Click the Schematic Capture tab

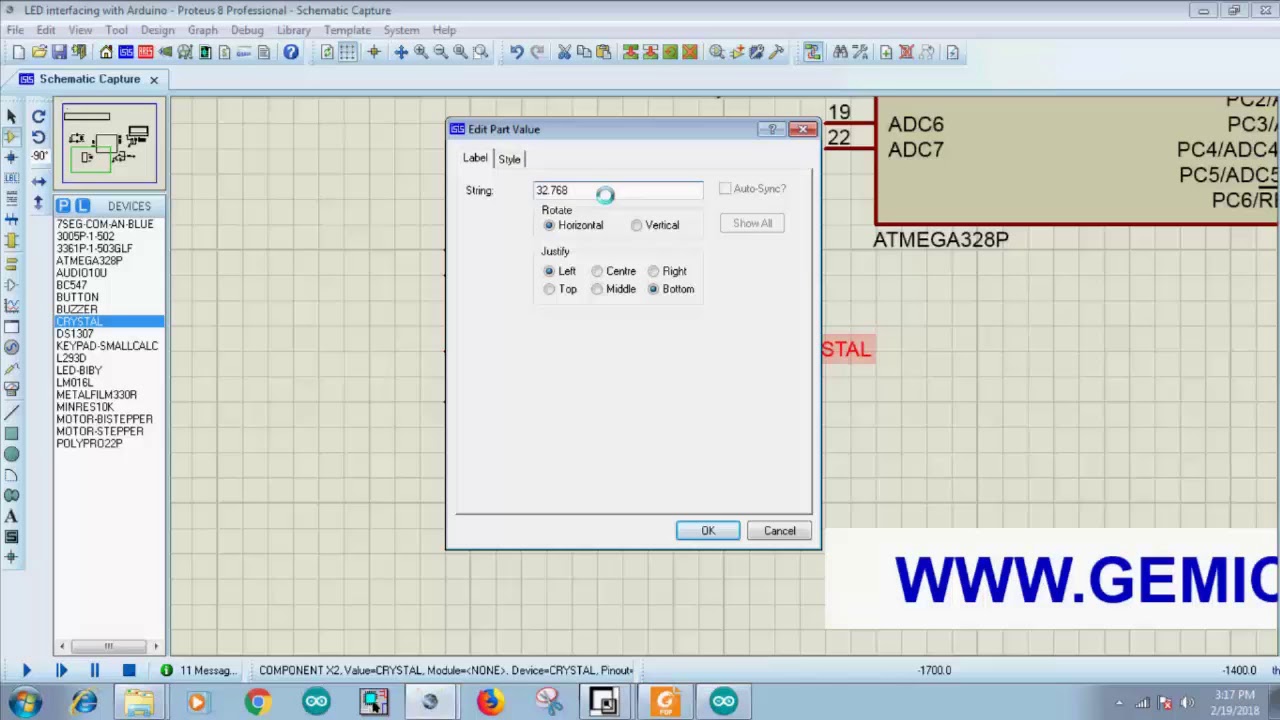[x=89, y=79]
